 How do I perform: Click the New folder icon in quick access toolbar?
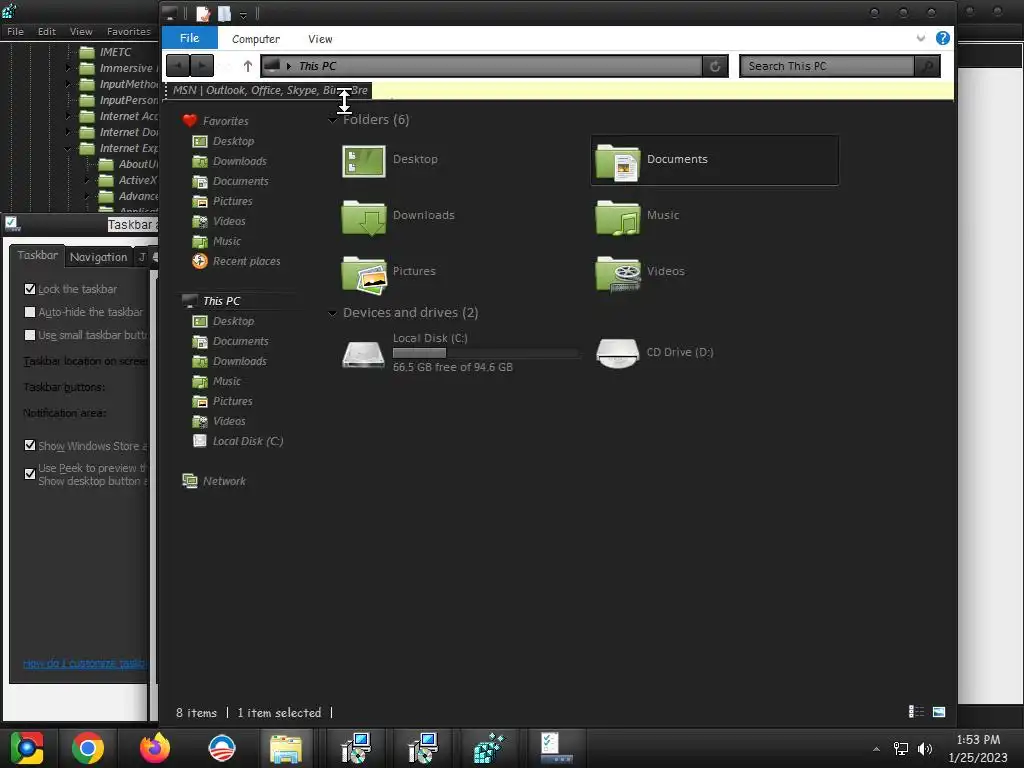pyautogui.click(x=224, y=13)
